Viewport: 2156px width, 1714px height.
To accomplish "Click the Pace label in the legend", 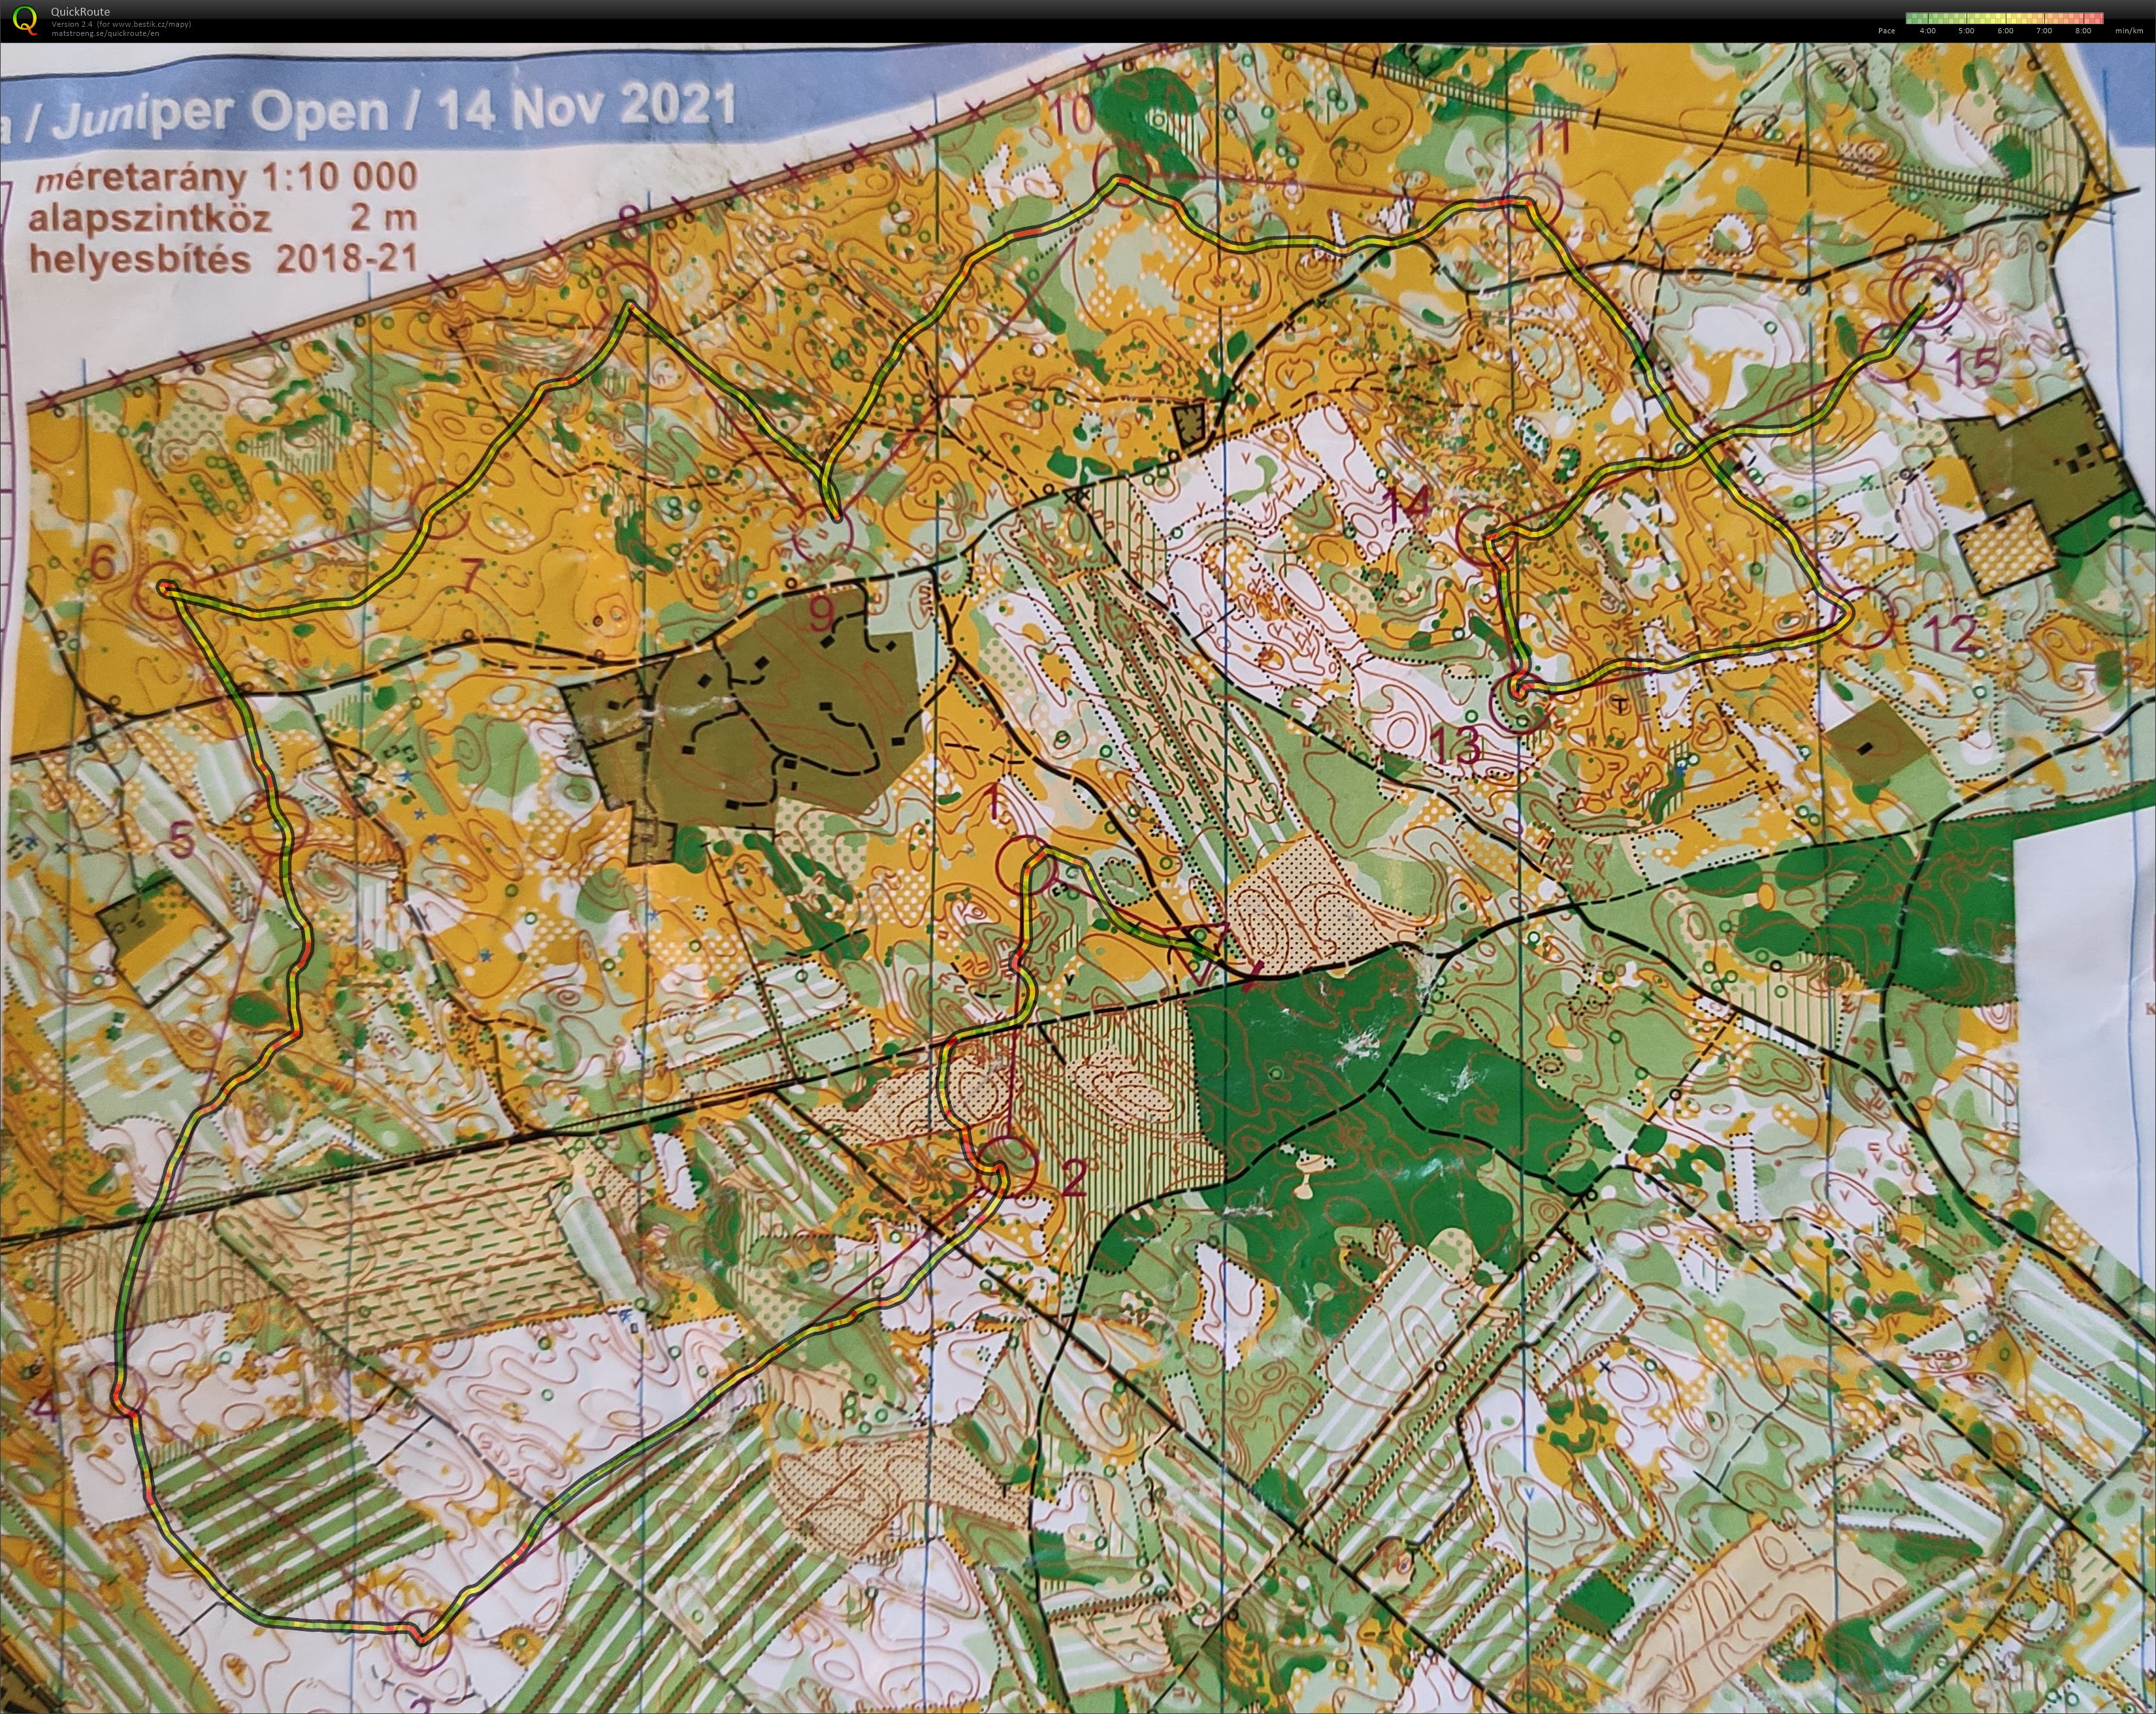I will point(1887,31).
